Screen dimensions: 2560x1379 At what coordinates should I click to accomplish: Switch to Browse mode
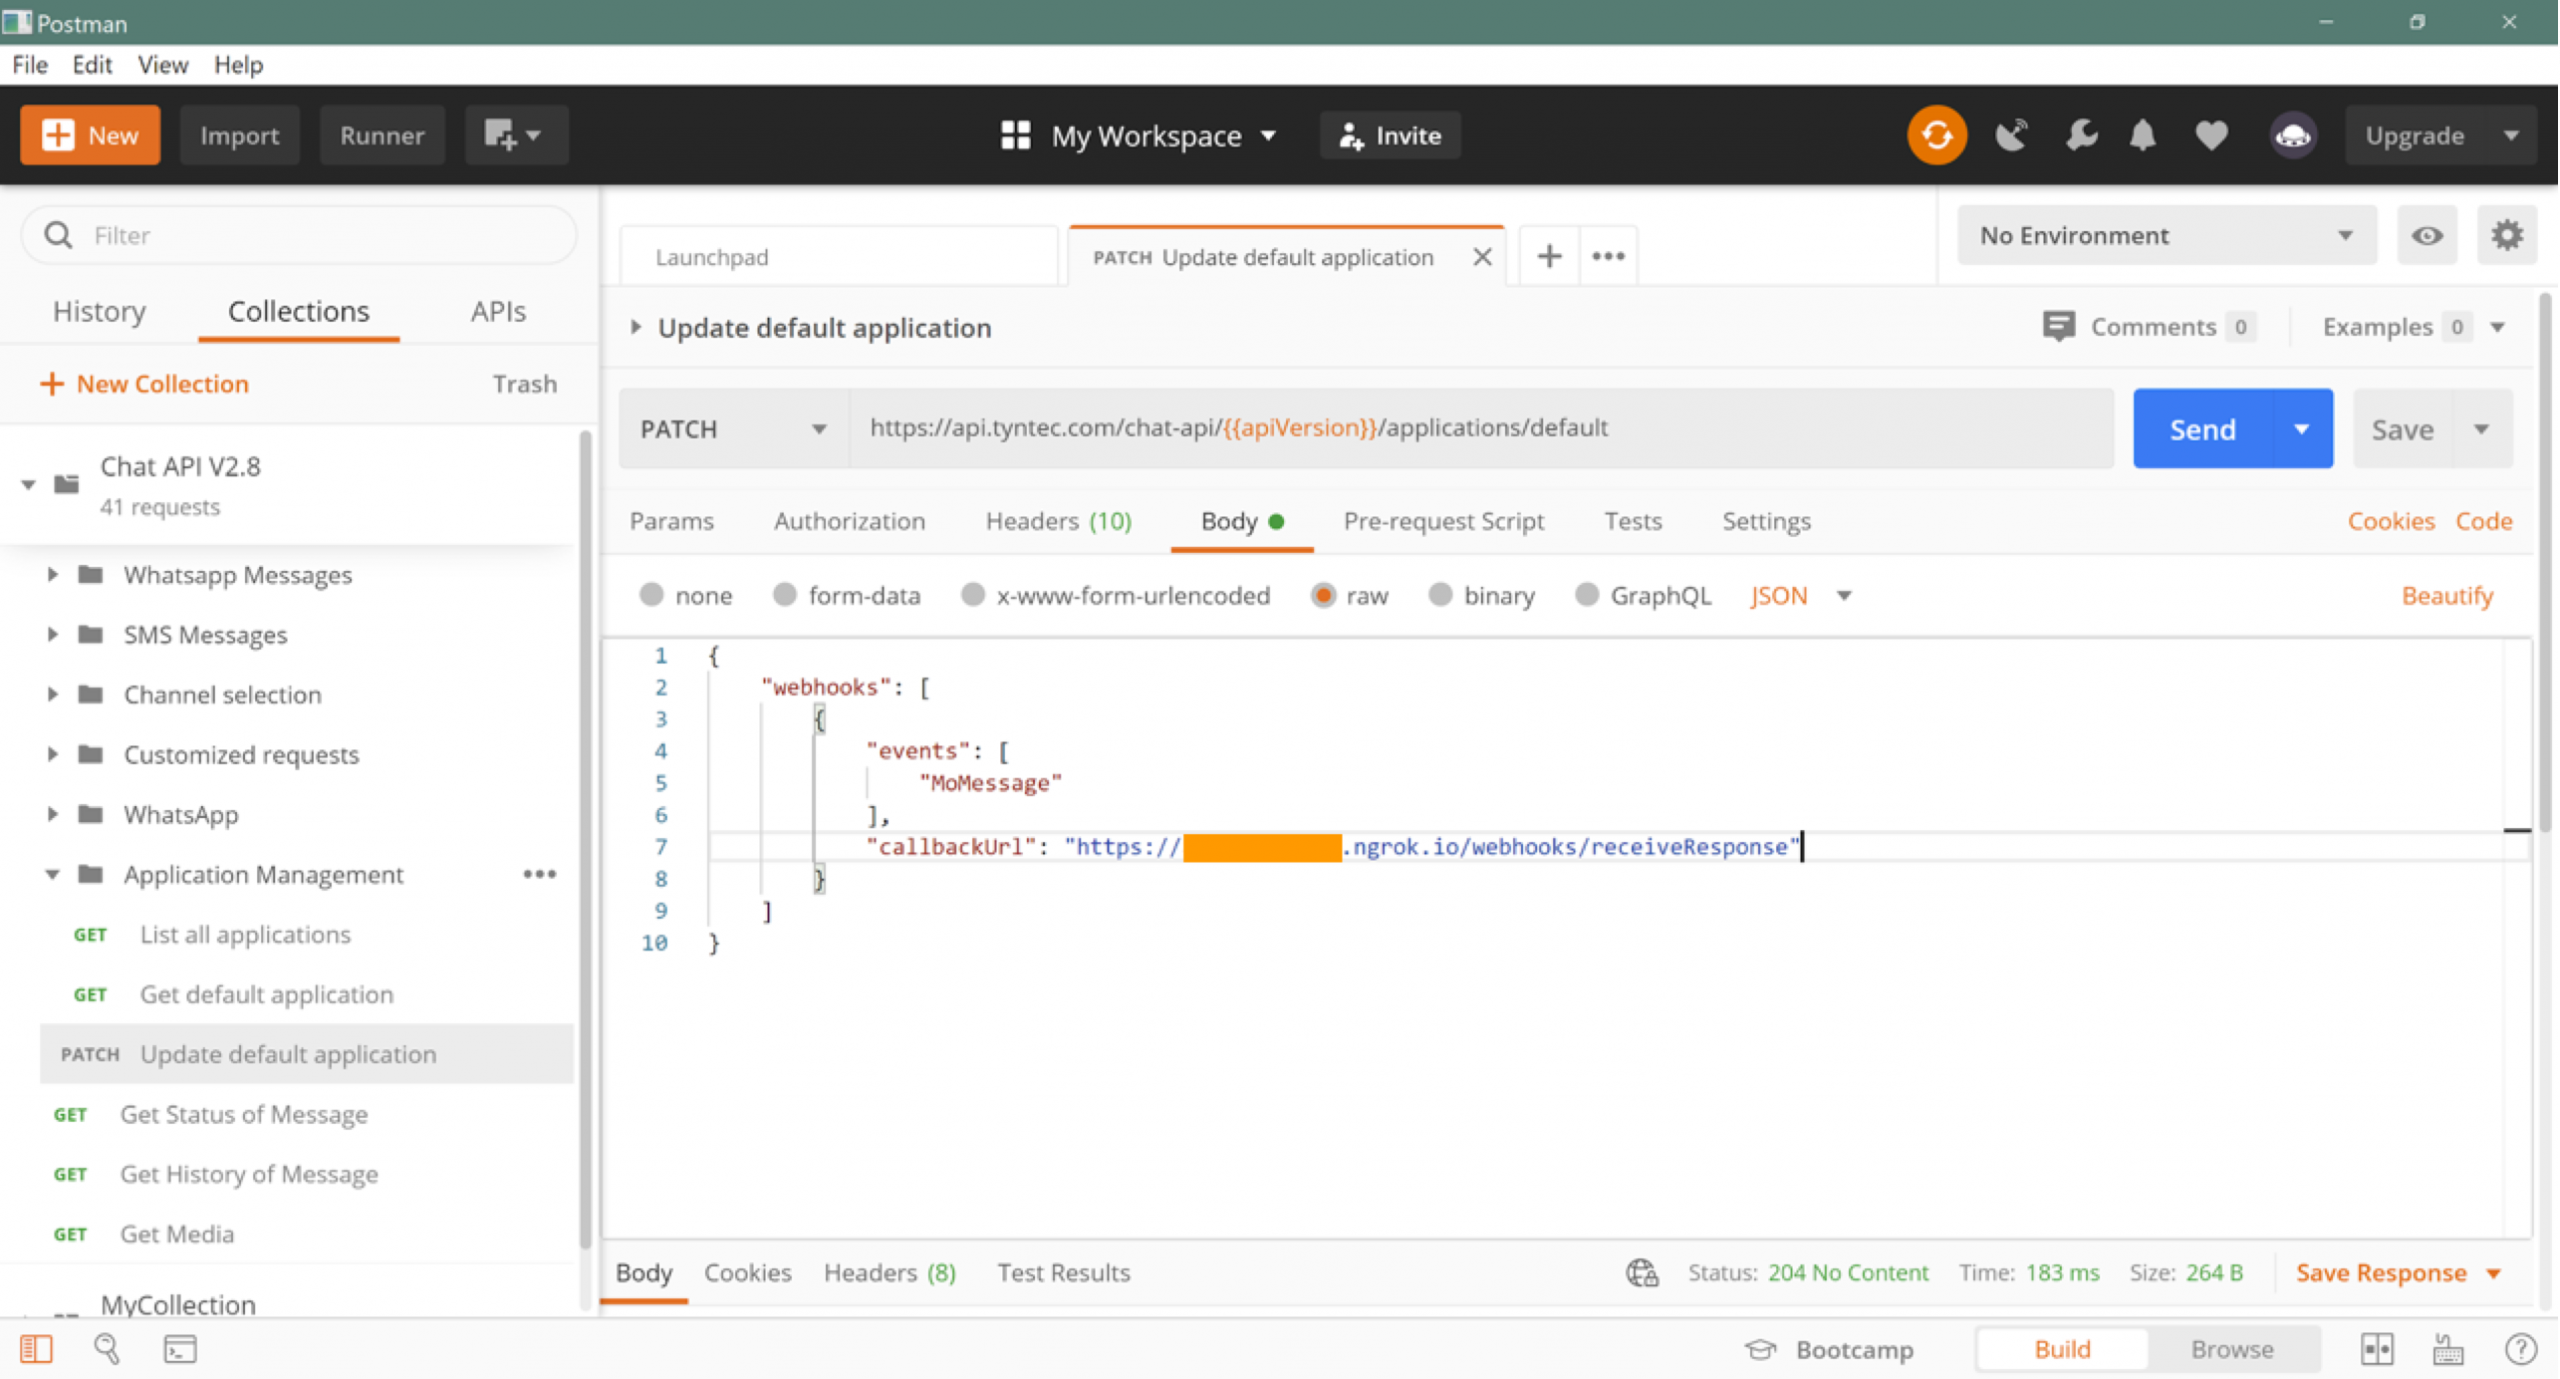[x=2232, y=1349]
